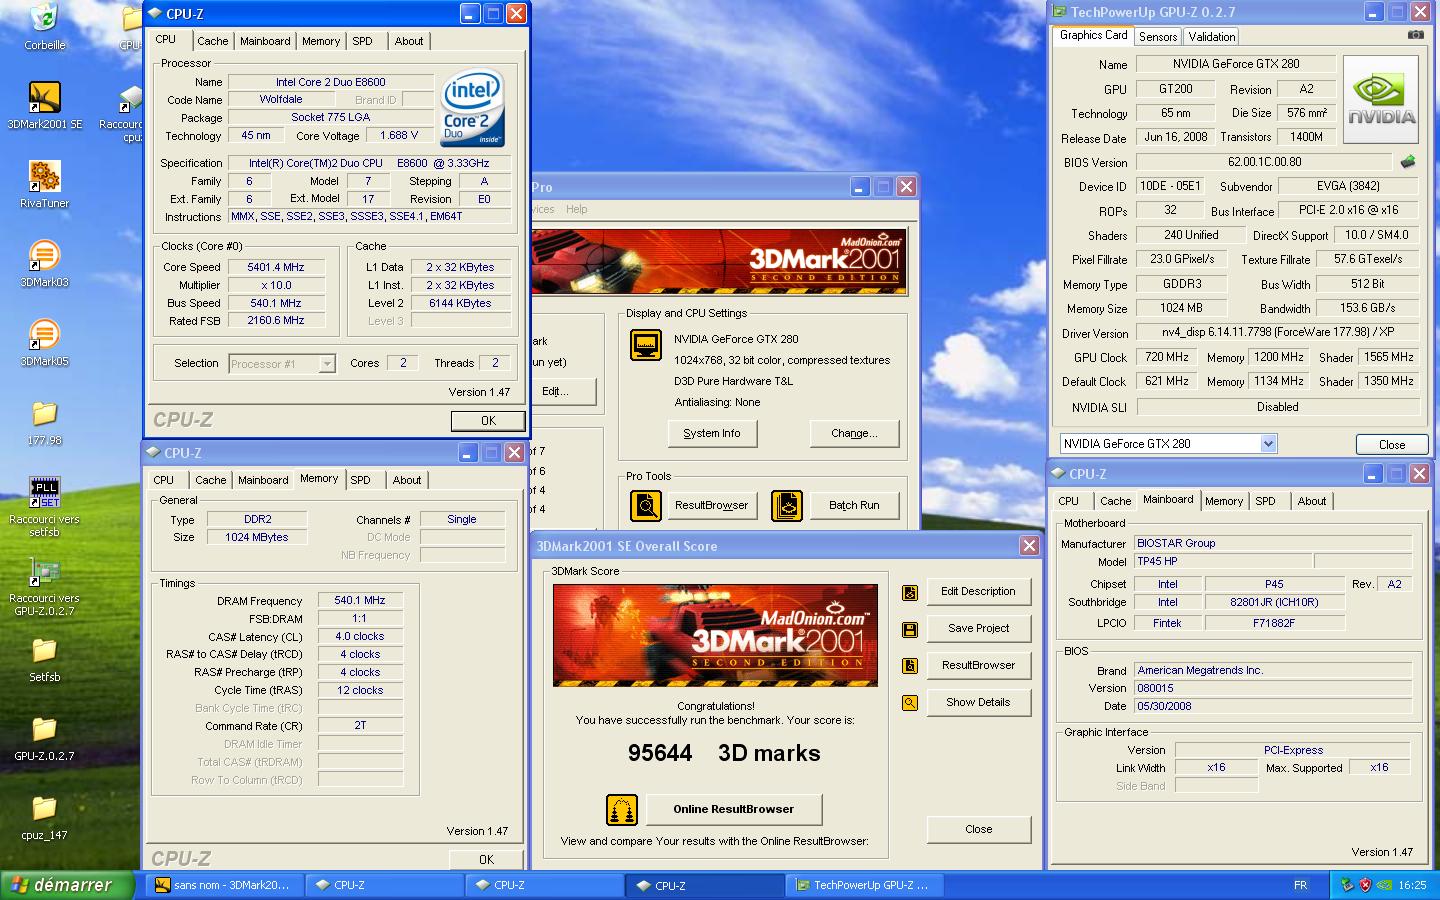Launch the RivaTuner desktop icon
The width and height of the screenshot is (1440, 900).
[44, 177]
